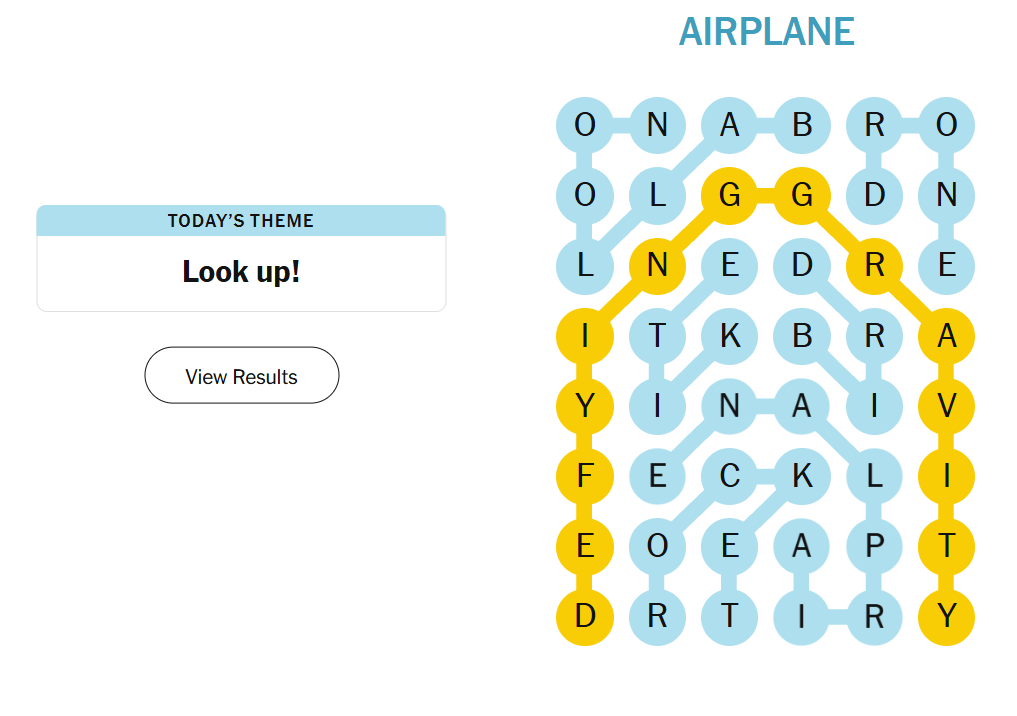The height and width of the screenshot is (716, 1017).
Task: Click letter A in the top row
Action: tap(730, 126)
